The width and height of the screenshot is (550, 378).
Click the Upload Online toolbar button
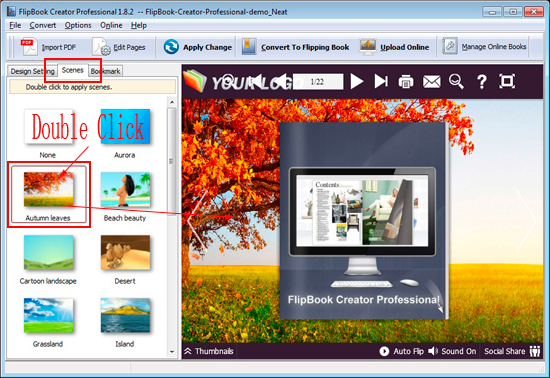tap(394, 47)
